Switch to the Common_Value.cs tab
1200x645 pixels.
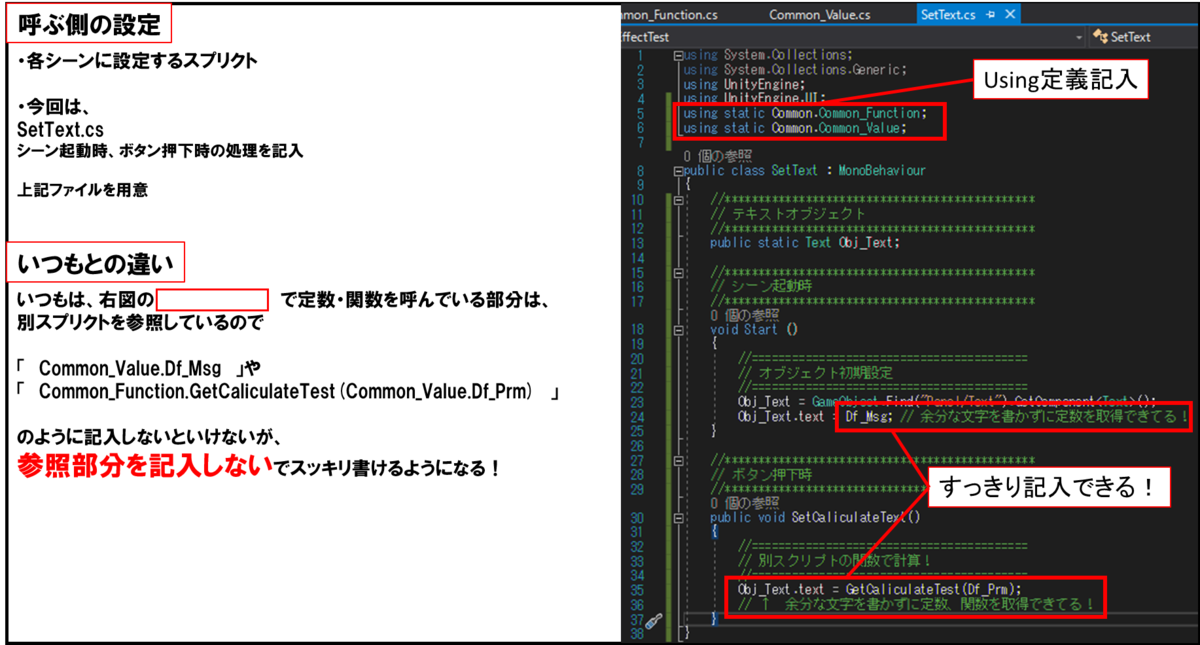[819, 15]
